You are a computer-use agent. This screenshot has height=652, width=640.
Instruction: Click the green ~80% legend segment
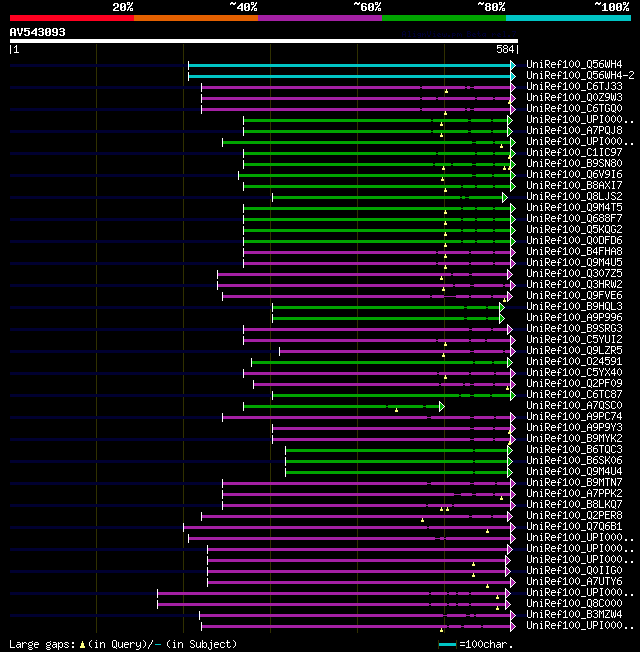tap(444, 18)
